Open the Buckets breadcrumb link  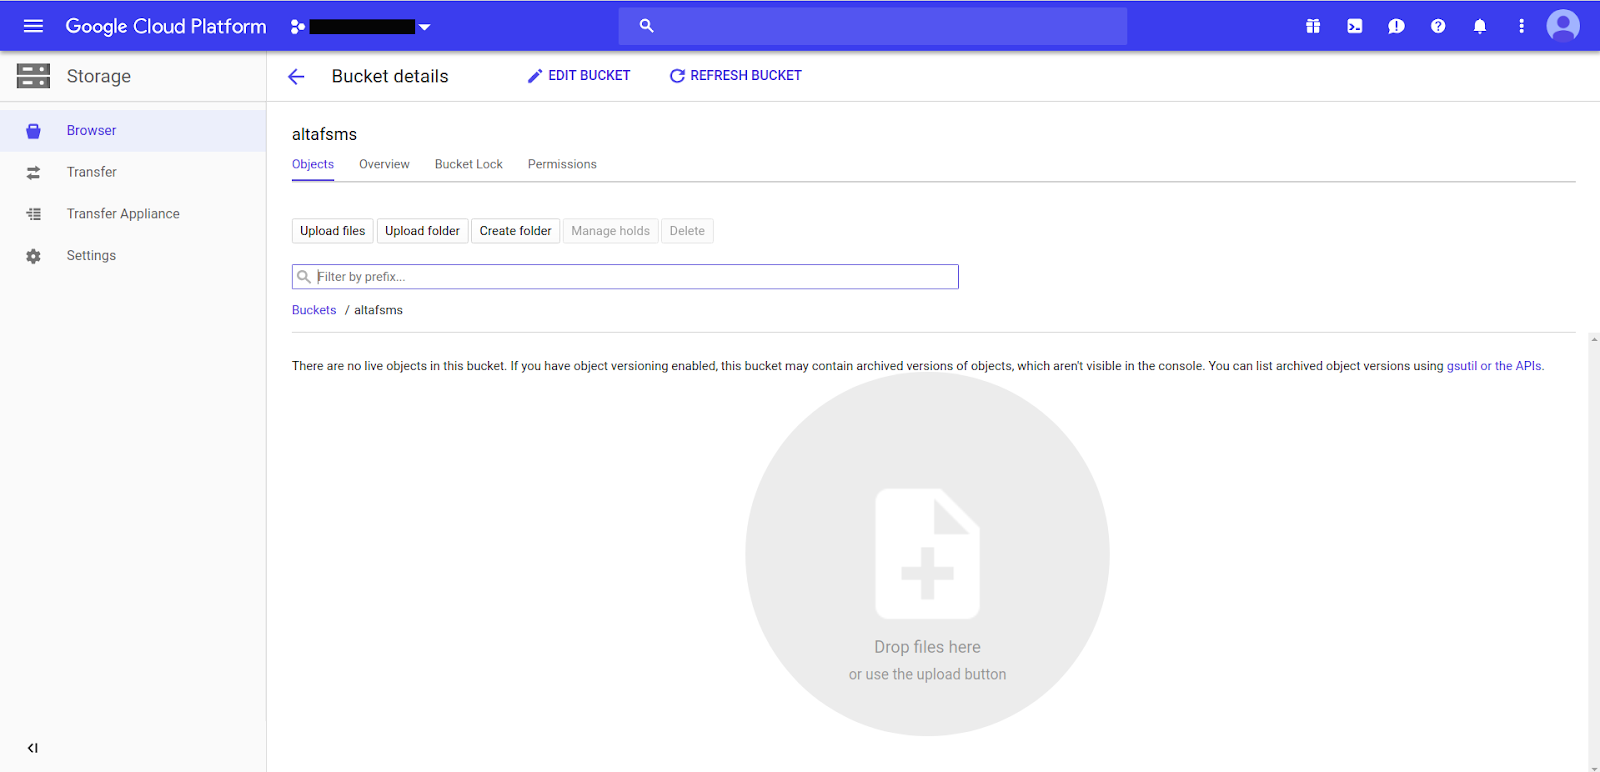314,310
